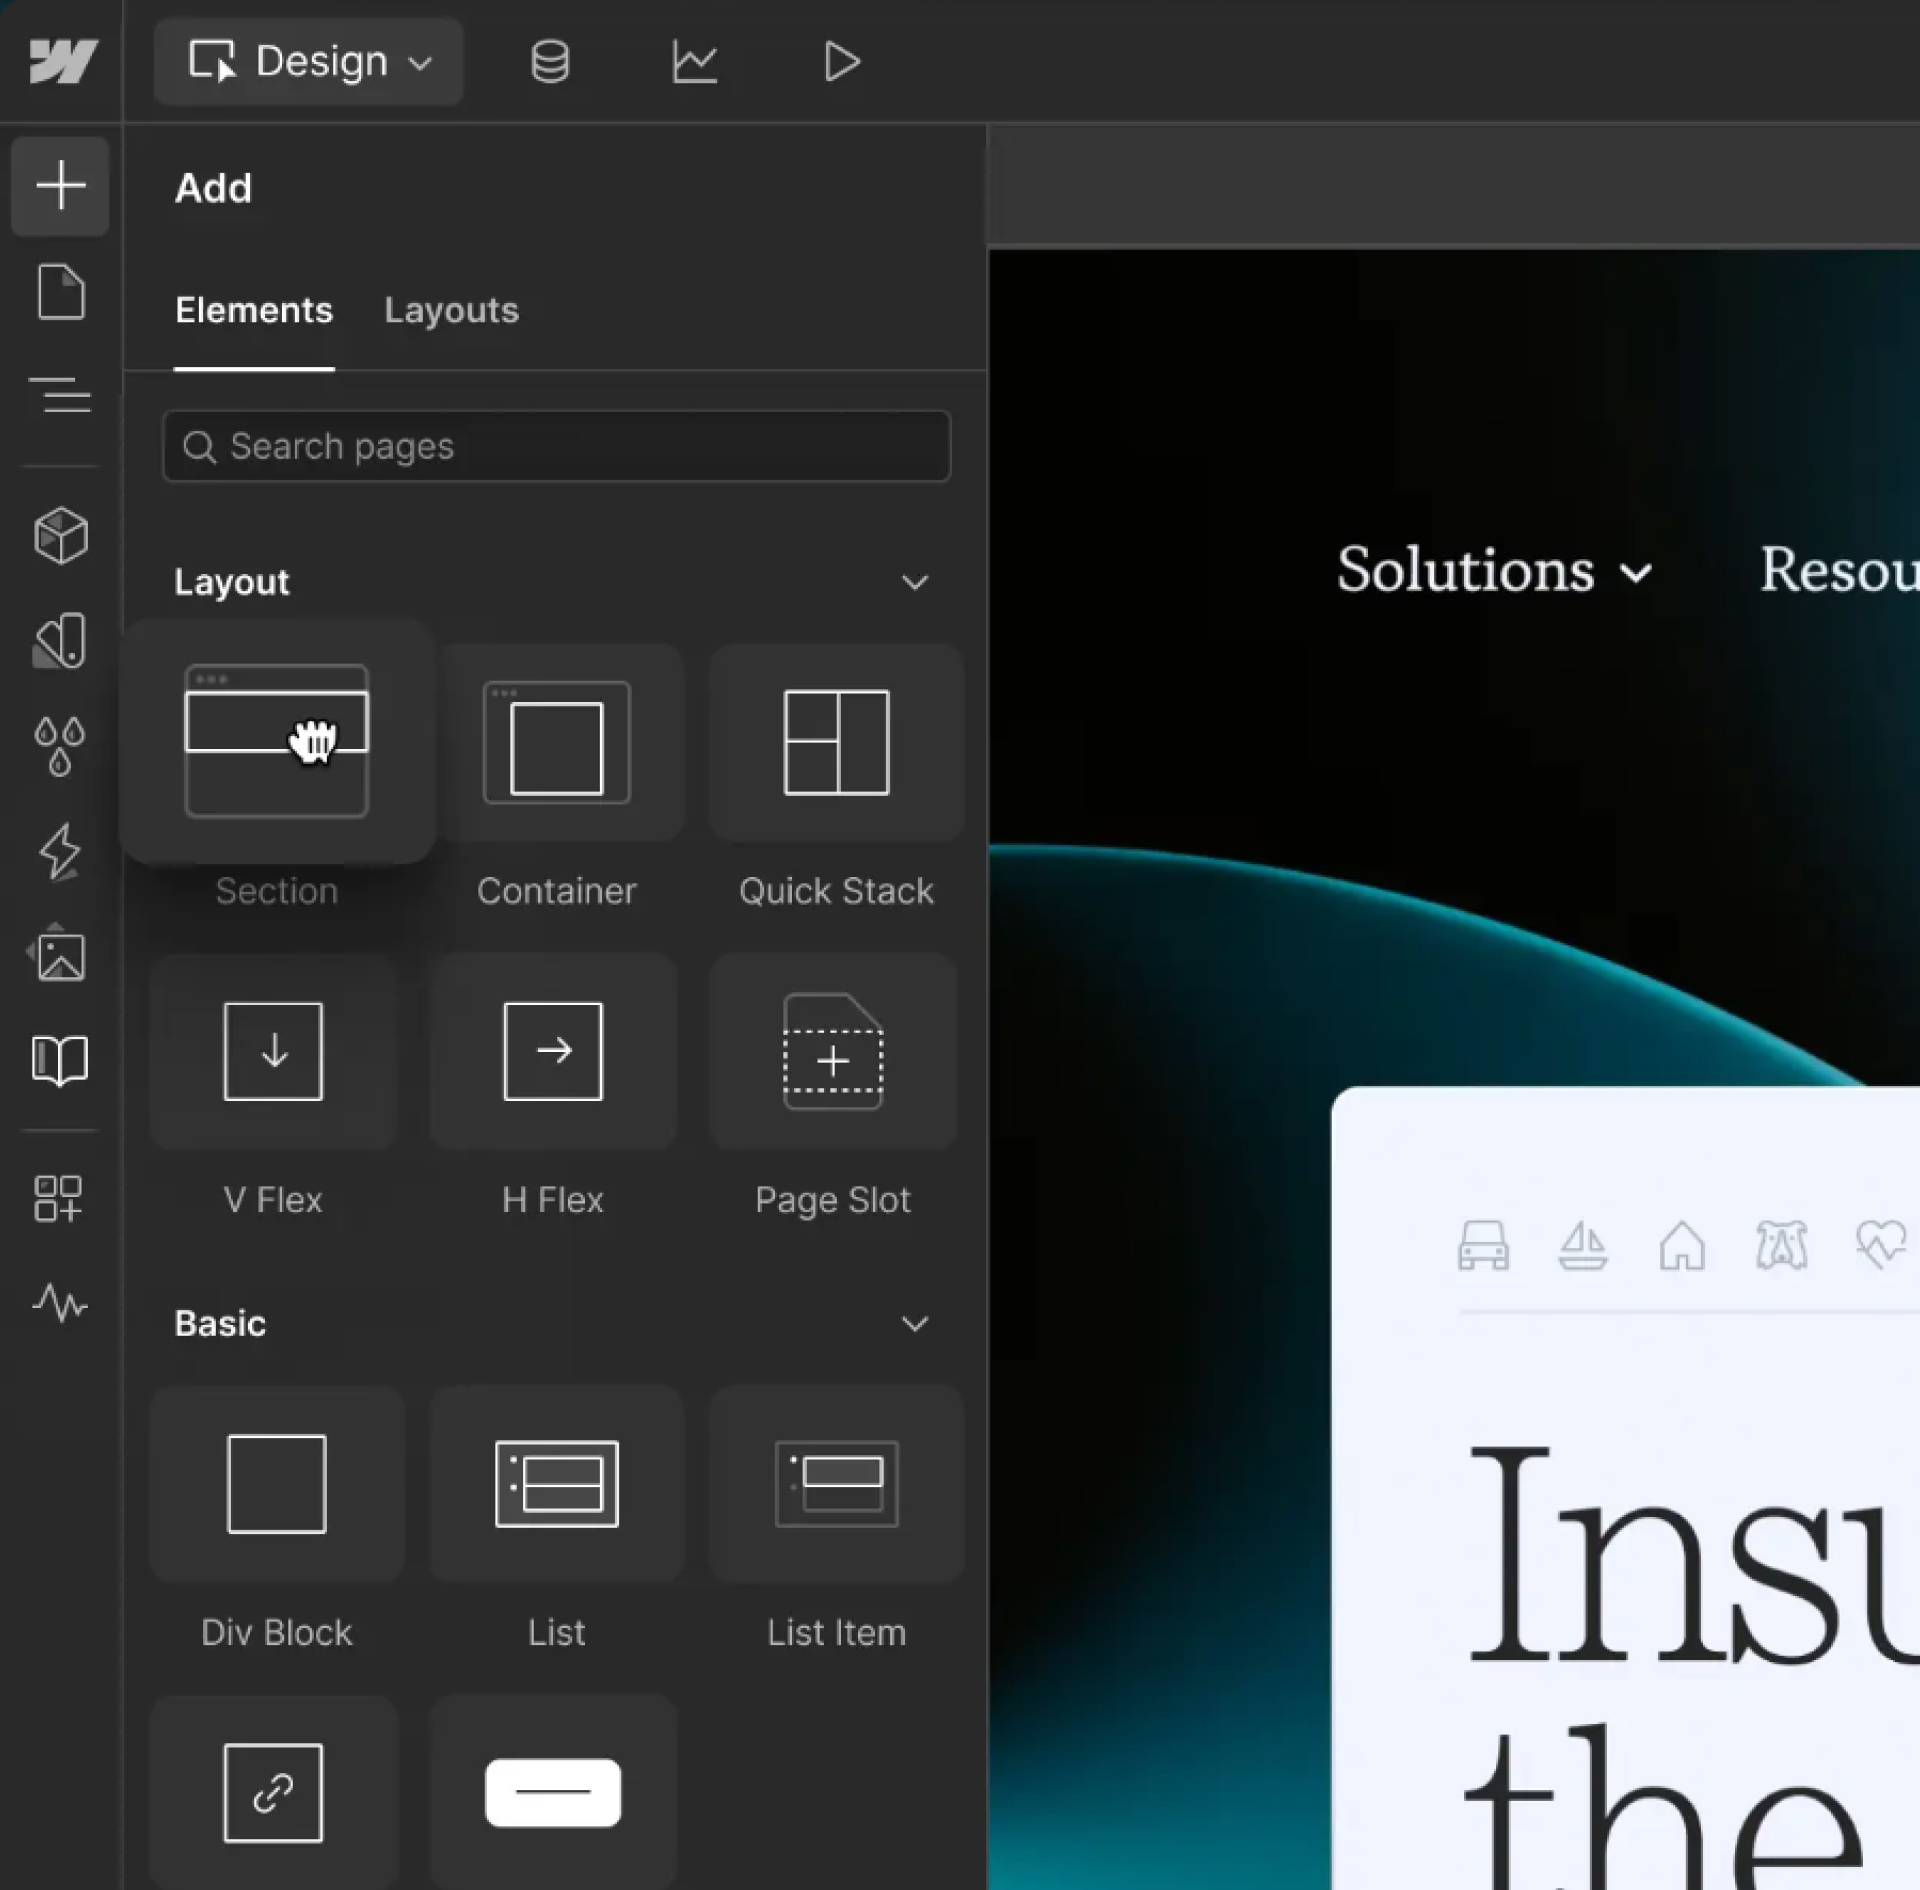Open the Components cube icon
This screenshot has height=1890, width=1920.
(x=60, y=535)
